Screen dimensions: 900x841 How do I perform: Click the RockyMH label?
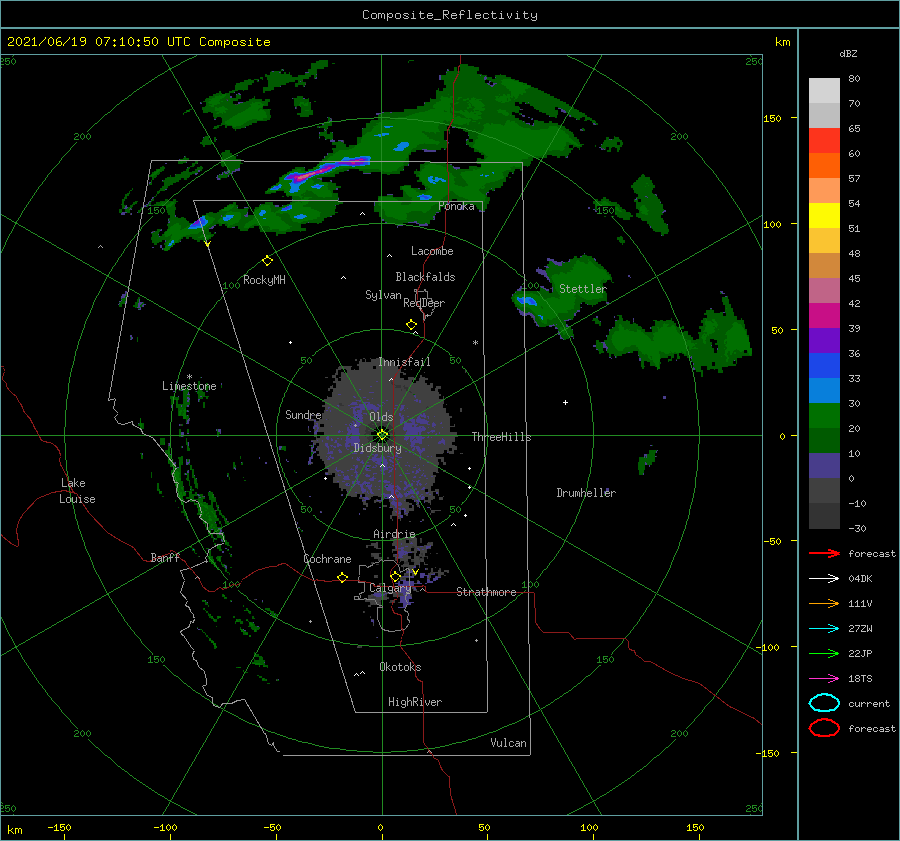point(264,280)
